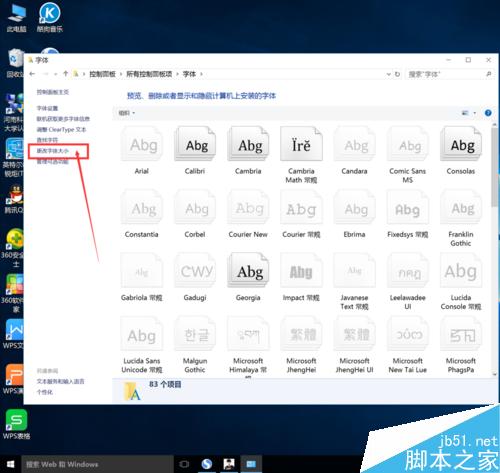Click the search magnifier icon
This screenshot has width=500, height=473.
(x=488, y=74)
